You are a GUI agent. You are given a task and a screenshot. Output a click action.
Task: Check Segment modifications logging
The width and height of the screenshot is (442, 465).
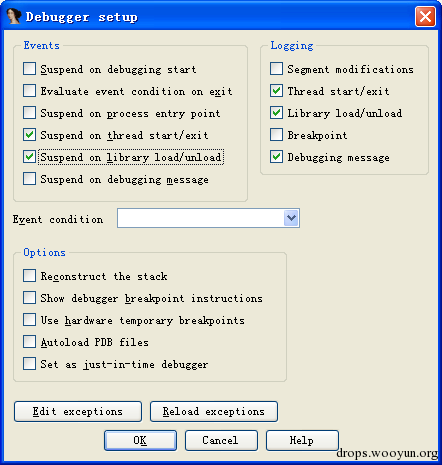coord(276,69)
